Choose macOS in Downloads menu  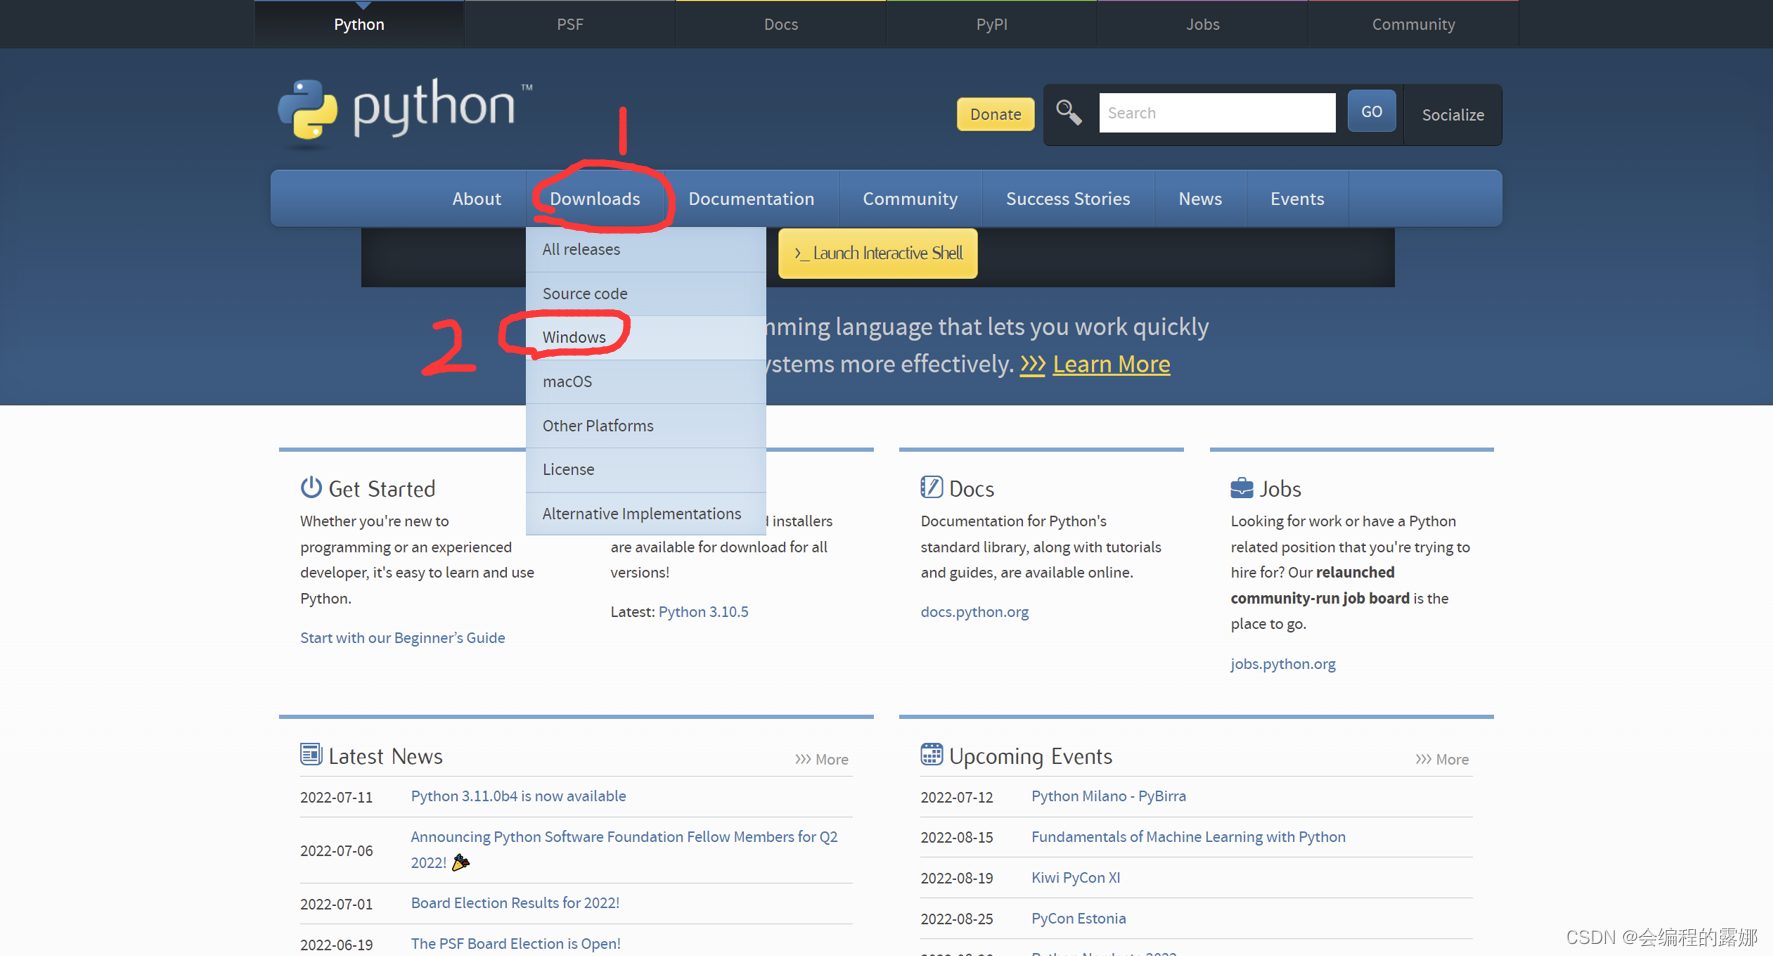[x=646, y=382]
